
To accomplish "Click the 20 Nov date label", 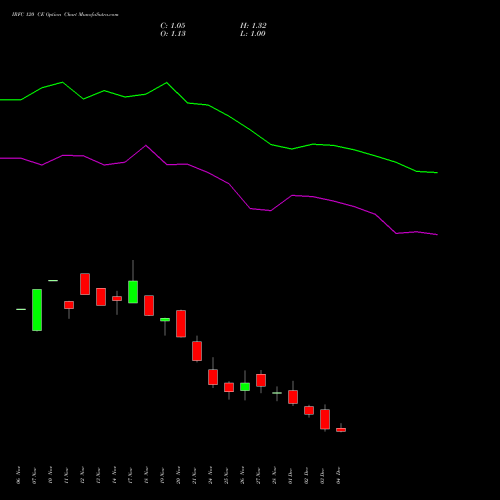I will pos(178,475).
